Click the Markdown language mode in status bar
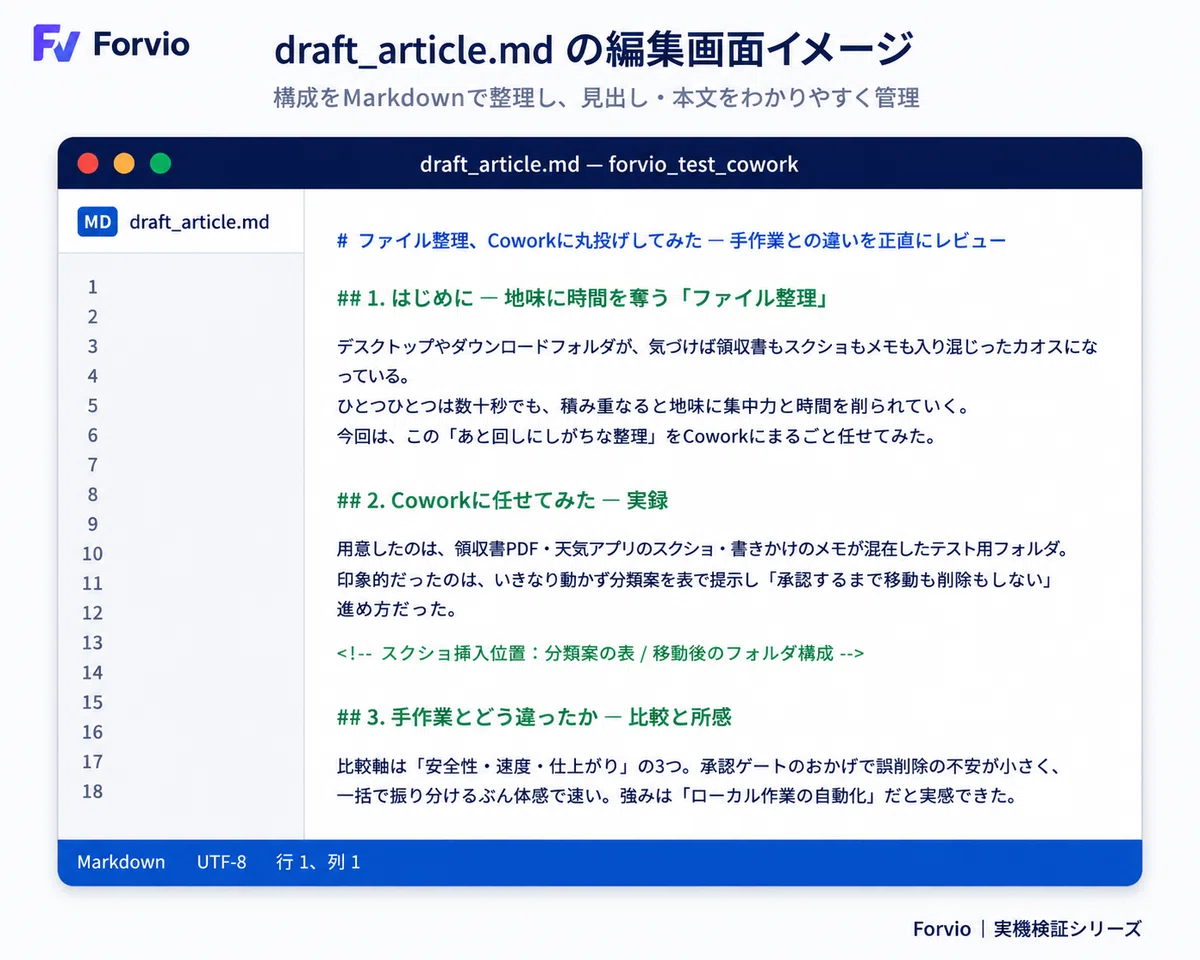 point(121,861)
